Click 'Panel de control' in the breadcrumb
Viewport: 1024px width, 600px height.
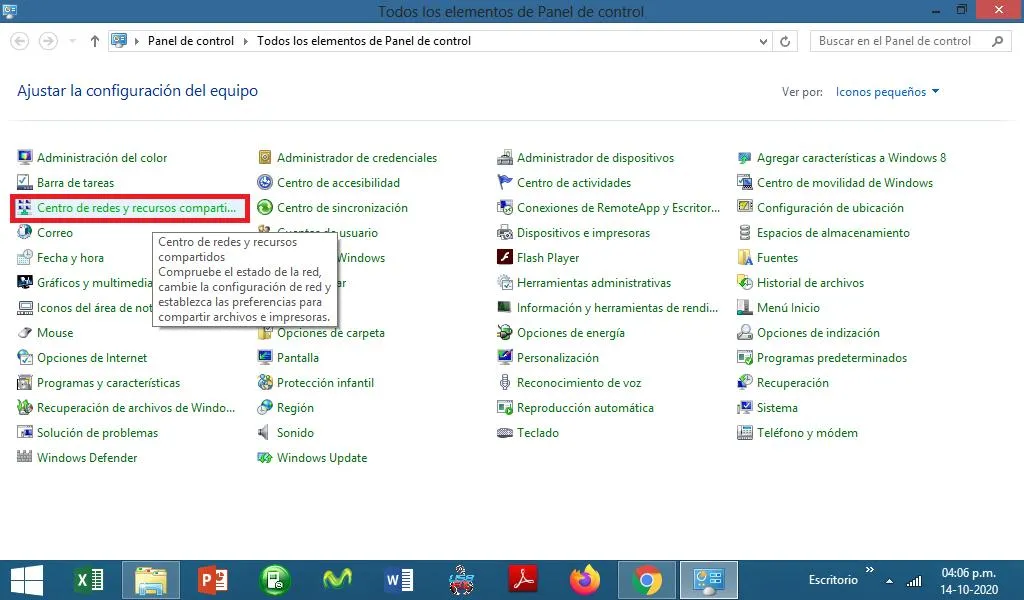190,41
